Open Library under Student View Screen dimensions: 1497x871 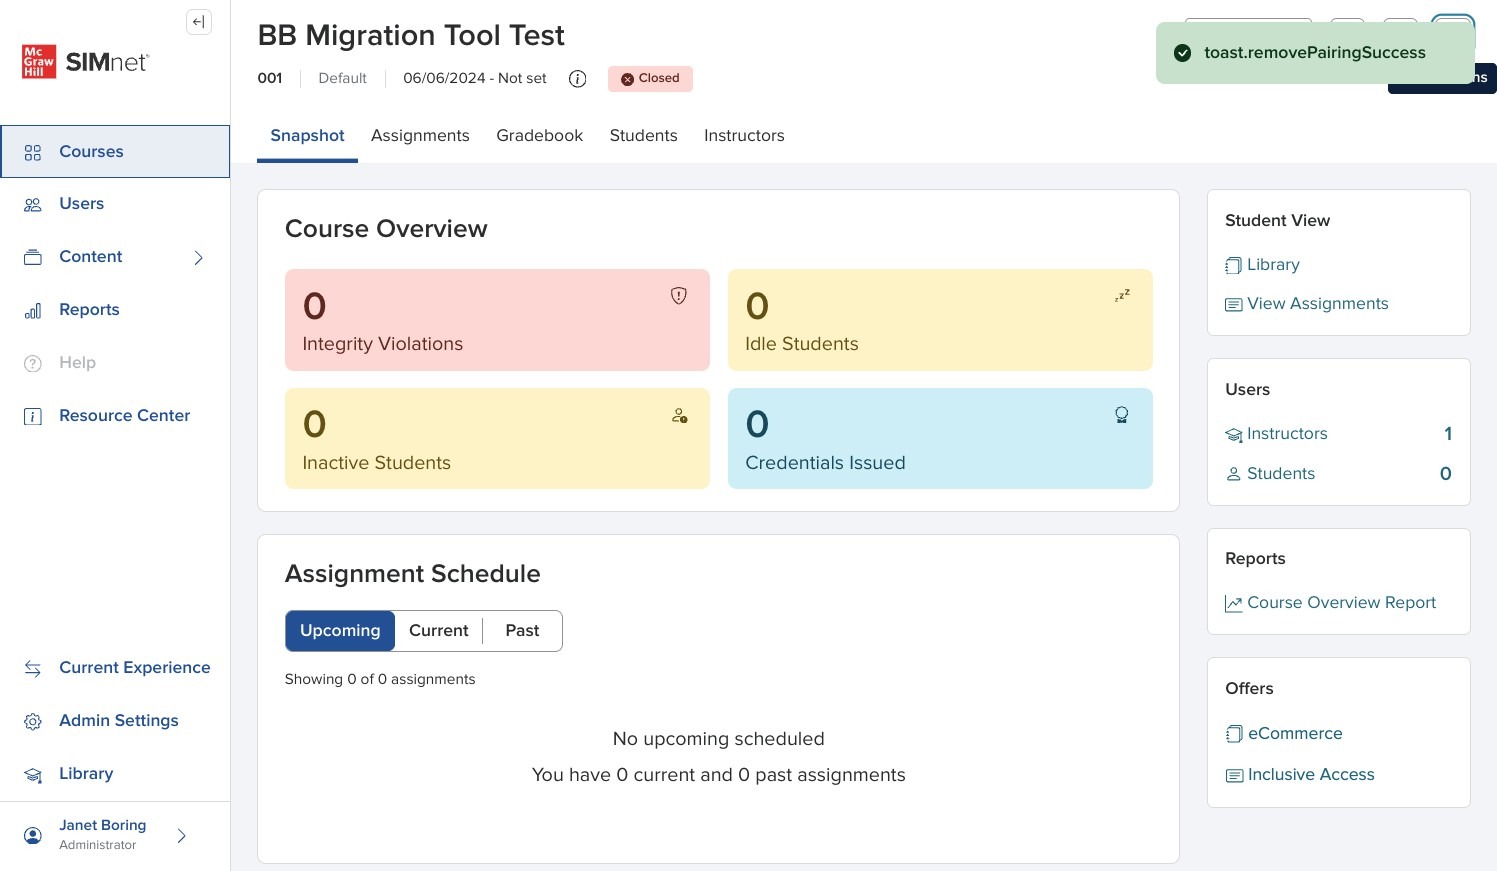coord(1263,265)
